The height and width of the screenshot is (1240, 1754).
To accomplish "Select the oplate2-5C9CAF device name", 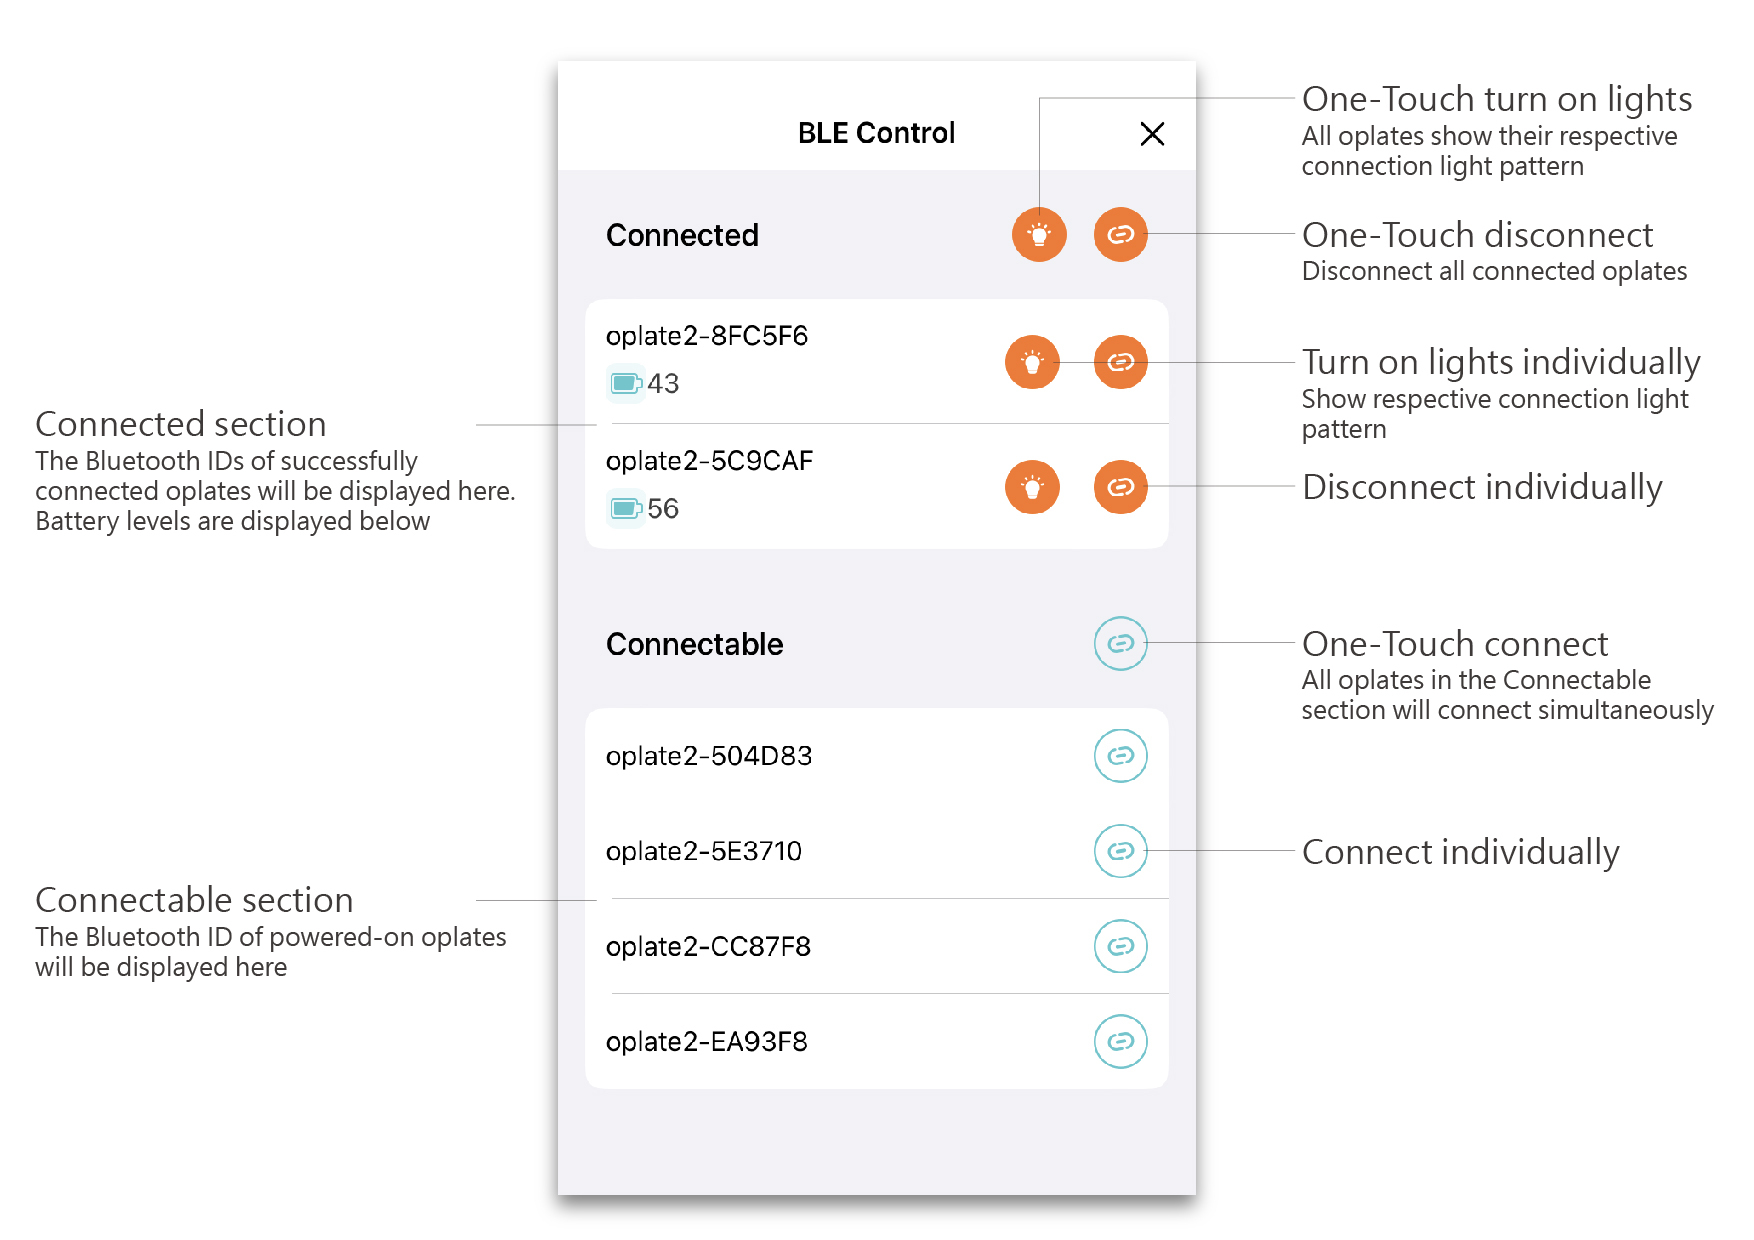I will [x=709, y=461].
